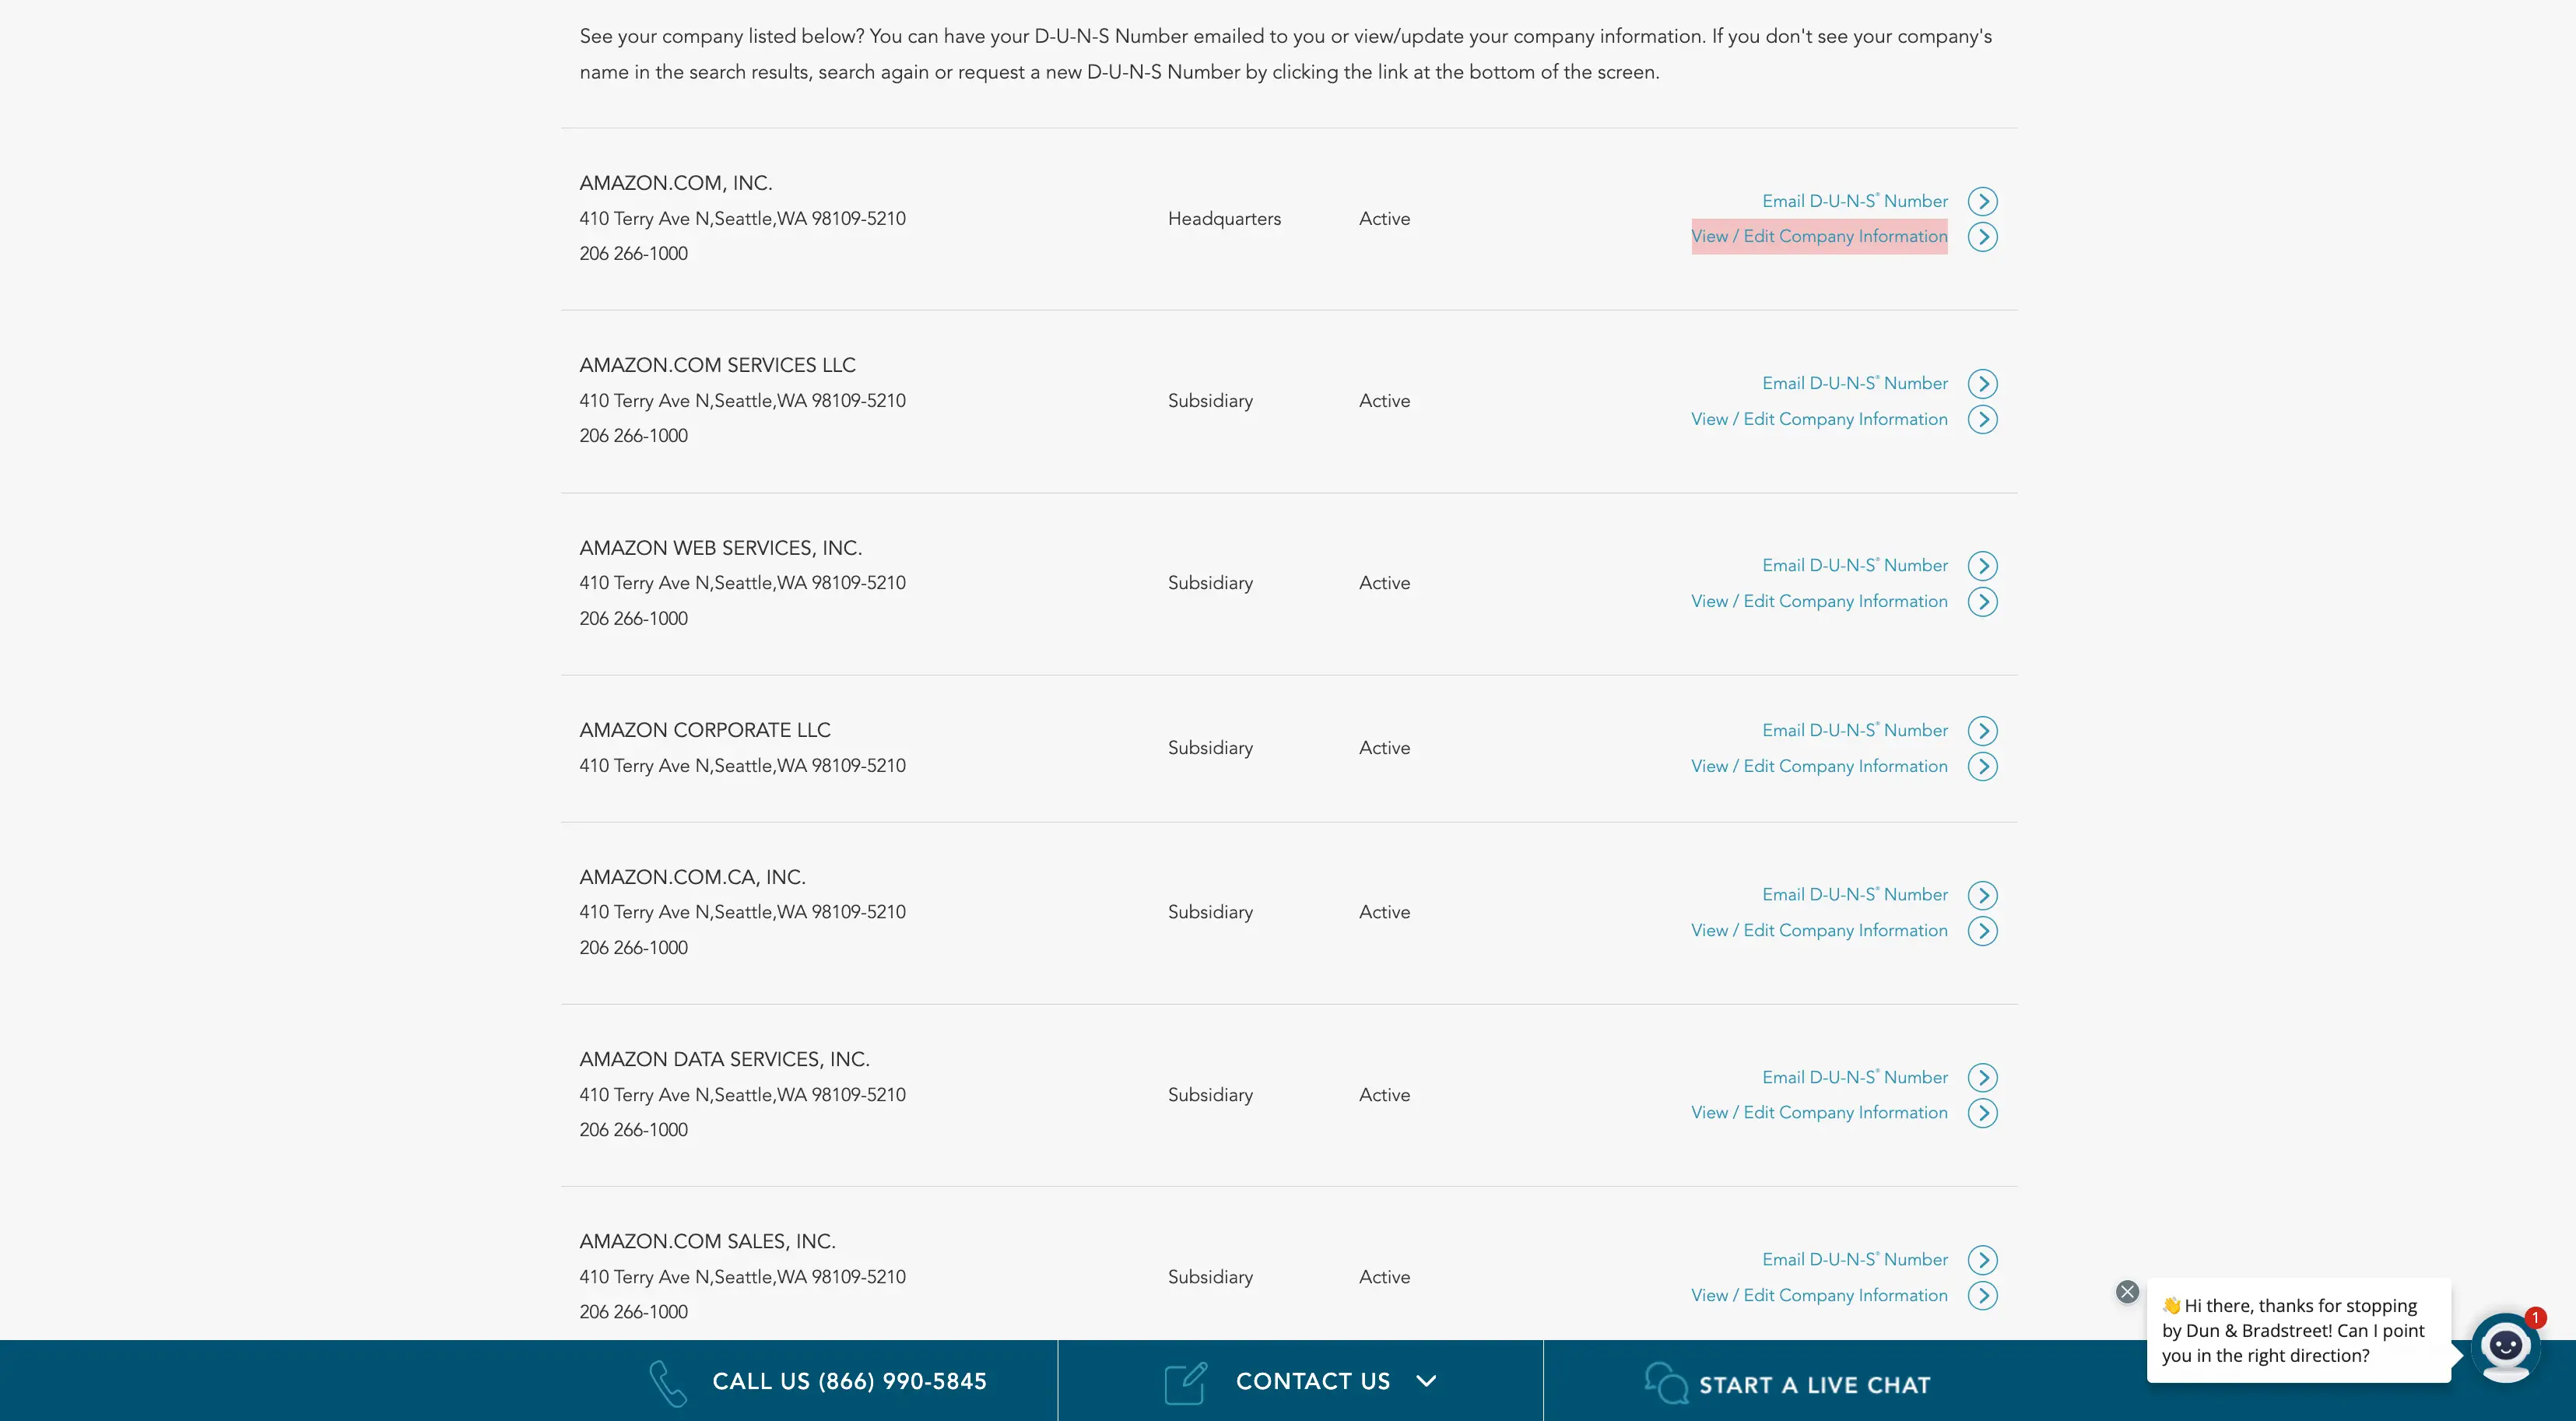Screen dimensions: 2576x1421
Task: Click Email D-U-N-S arrow for Amazon Web Services
Action: pyautogui.click(x=1982, y=566)
